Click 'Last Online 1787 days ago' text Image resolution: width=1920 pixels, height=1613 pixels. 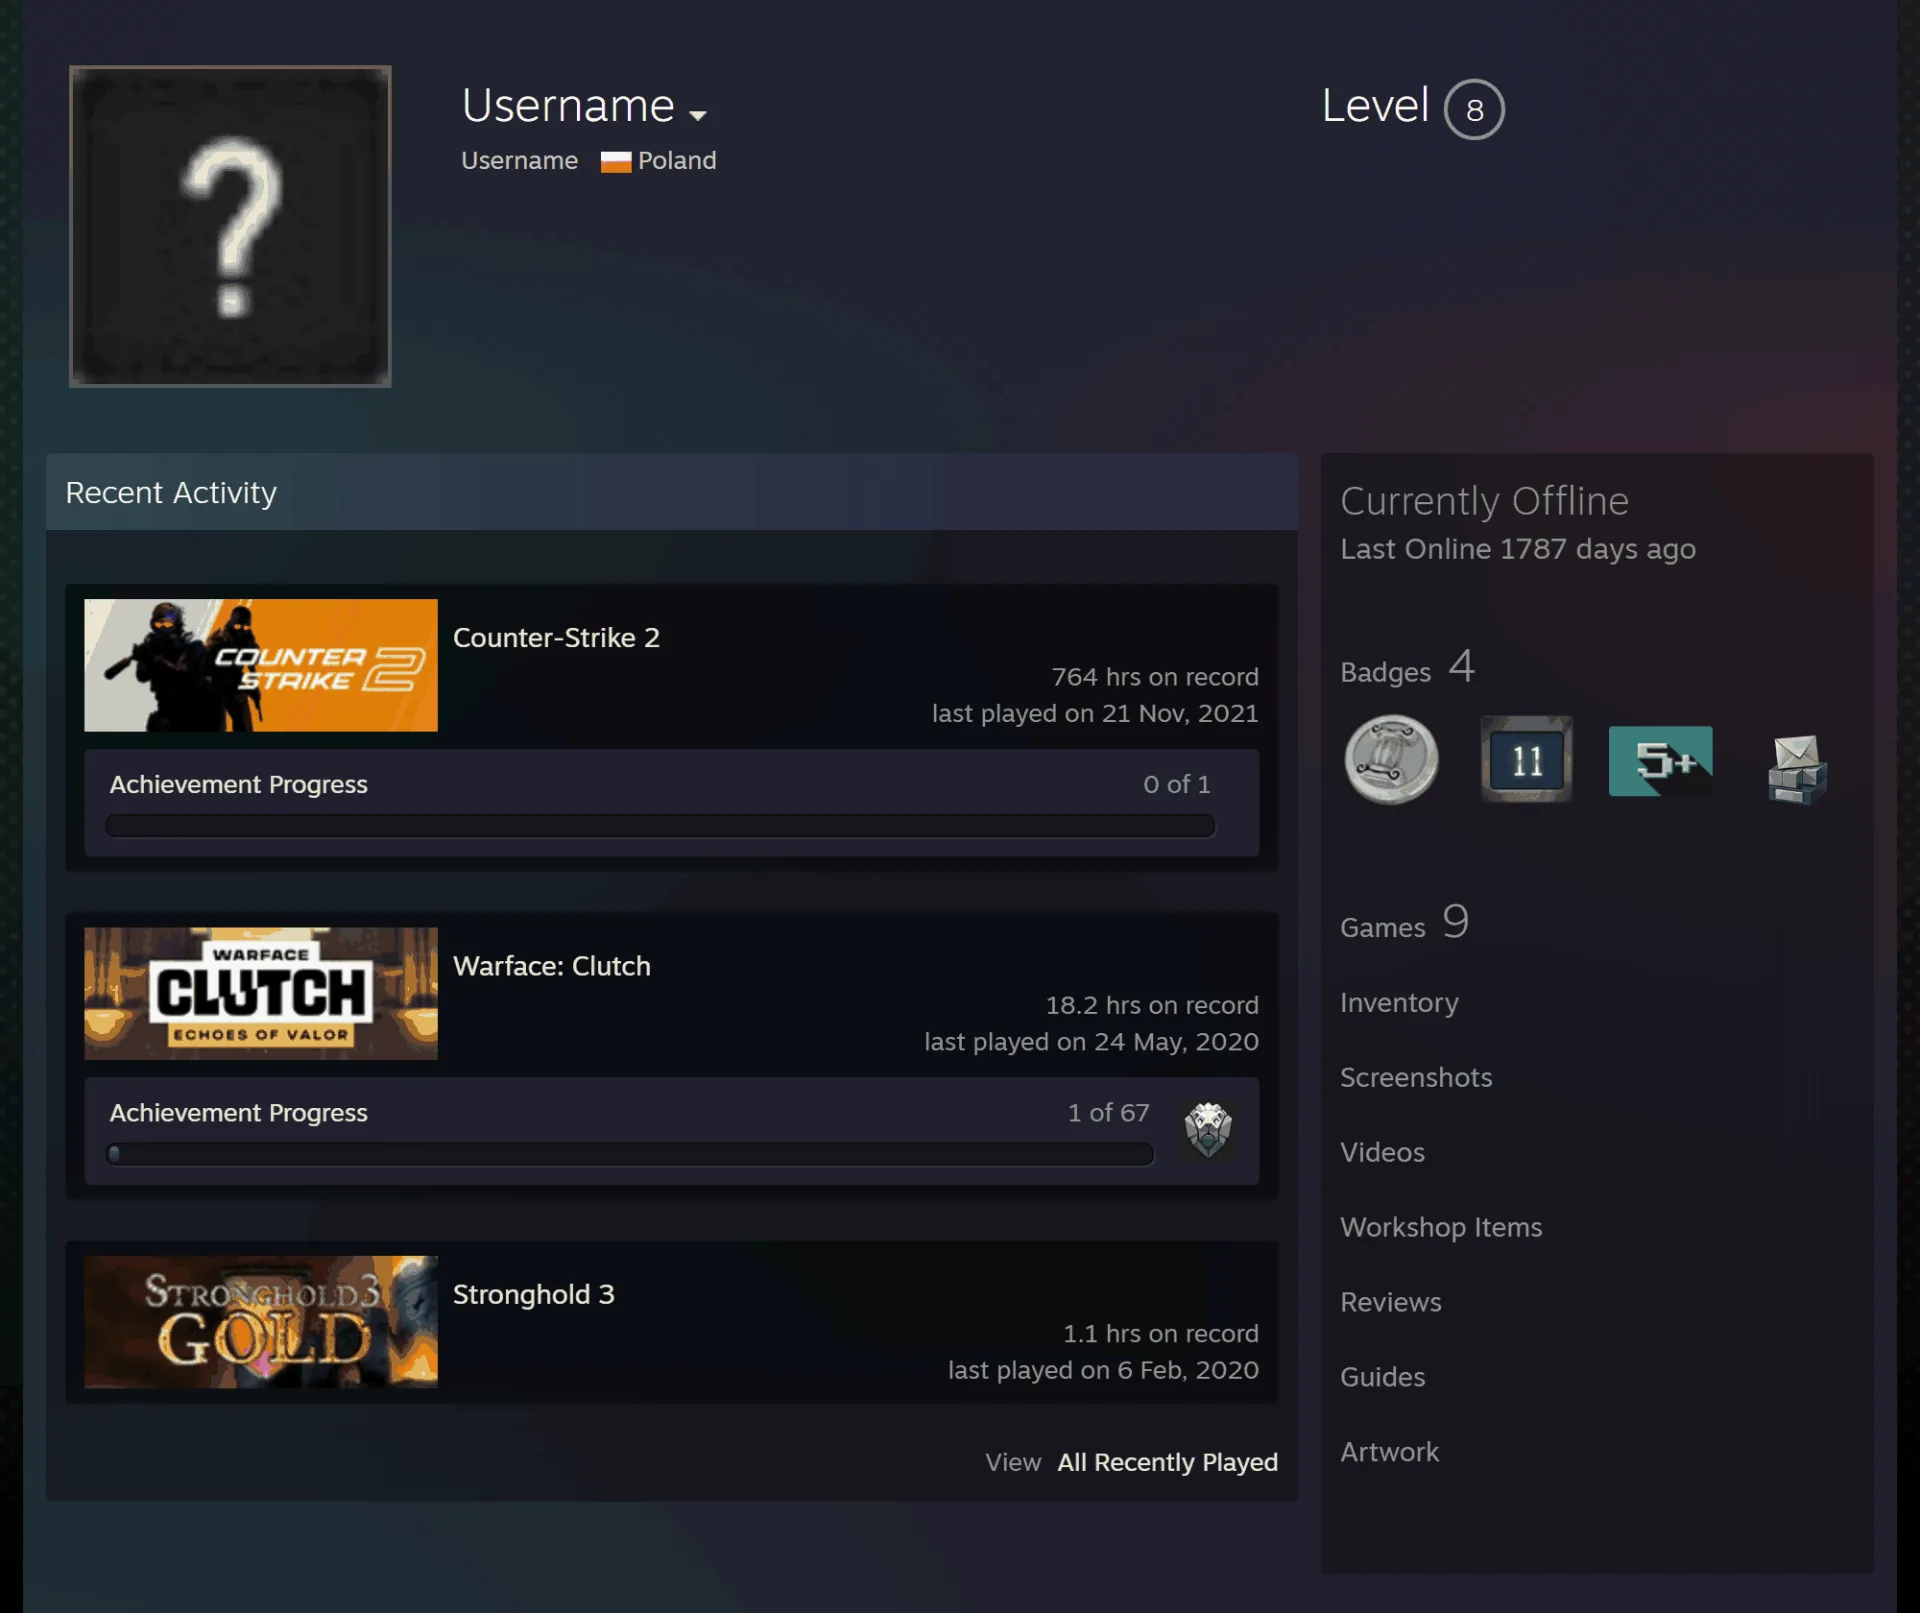point(1518,549)
